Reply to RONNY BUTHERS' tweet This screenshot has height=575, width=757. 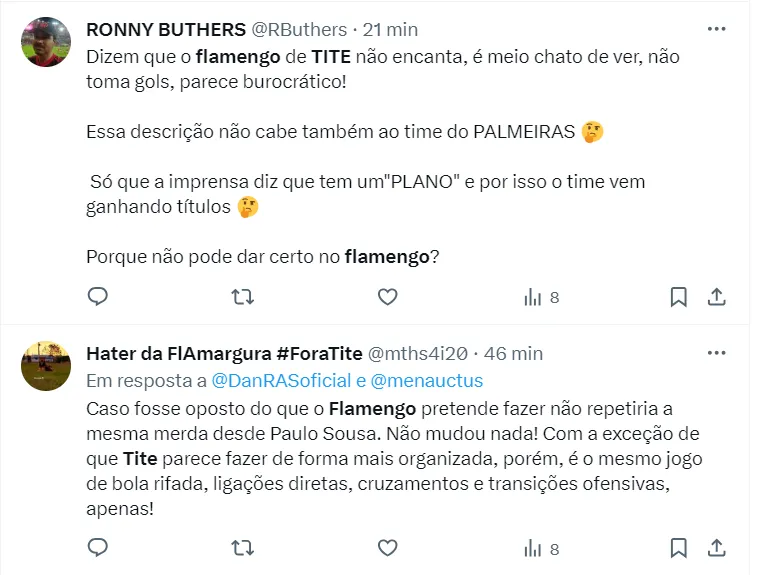pos(98,297)
